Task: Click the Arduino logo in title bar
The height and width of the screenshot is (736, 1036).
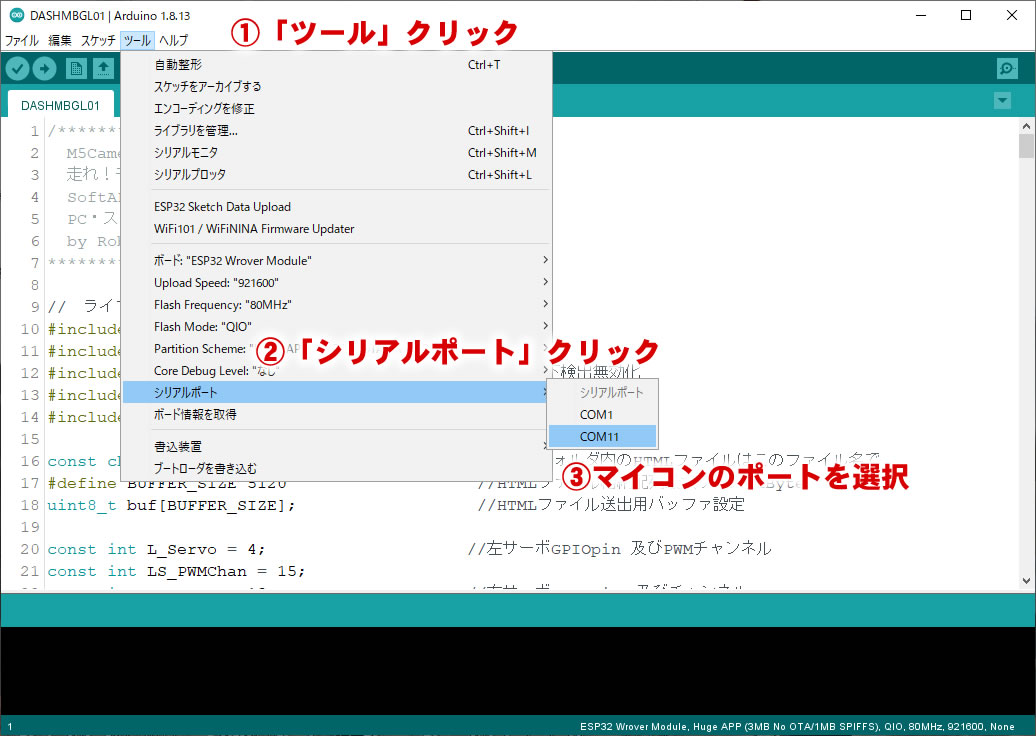Action: (x=17, y=15)
